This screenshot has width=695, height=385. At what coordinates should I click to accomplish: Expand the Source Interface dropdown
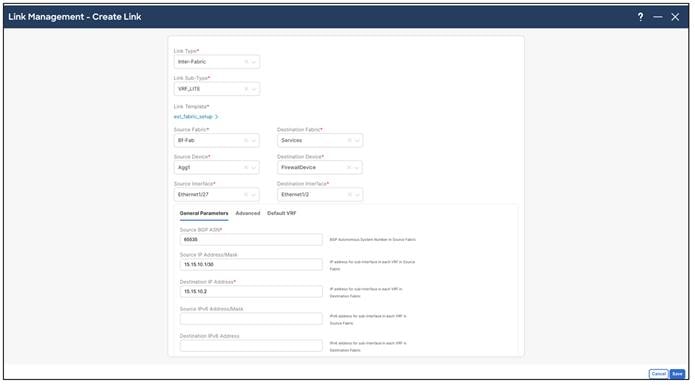[x=254, y=194]
